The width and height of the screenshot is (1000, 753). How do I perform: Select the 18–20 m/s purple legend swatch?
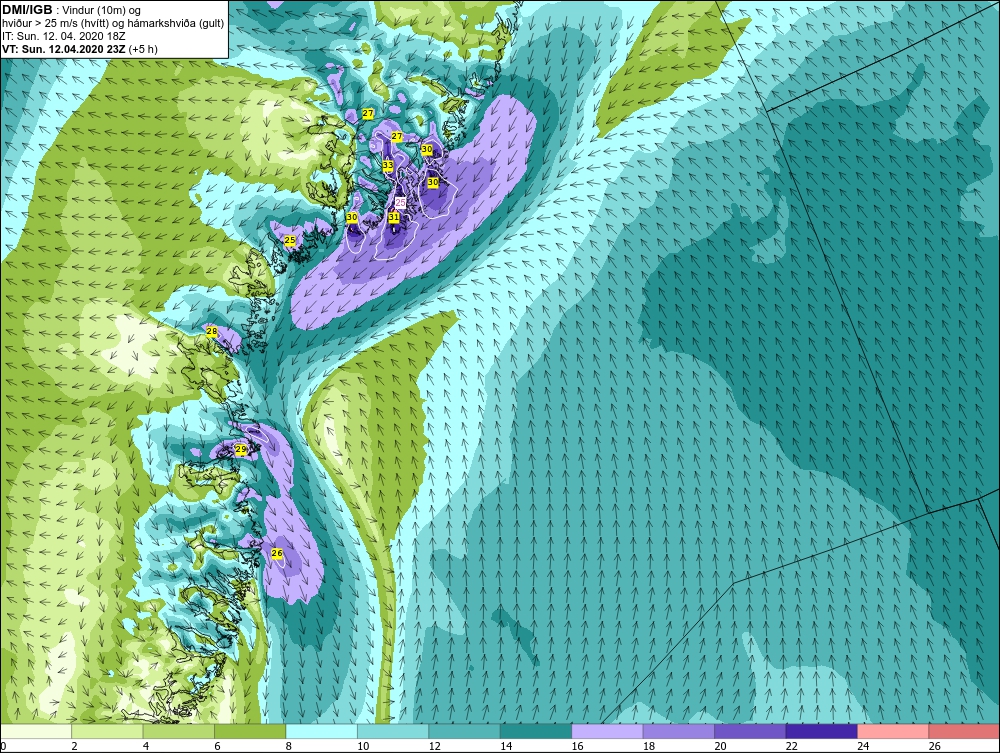[x=679, y=731]
